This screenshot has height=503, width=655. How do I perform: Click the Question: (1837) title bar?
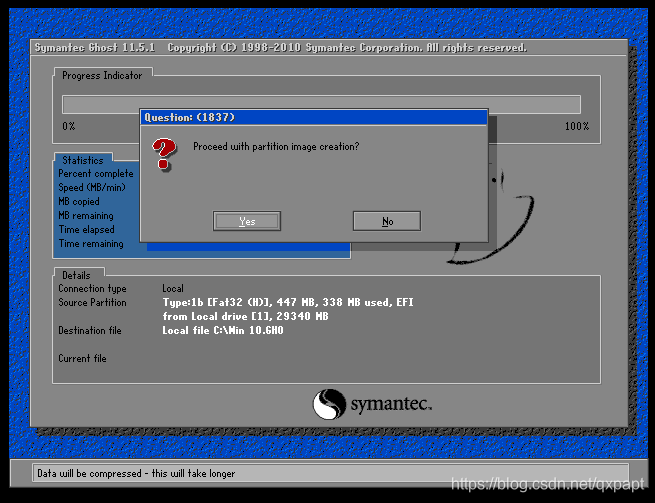coord(314,117)
